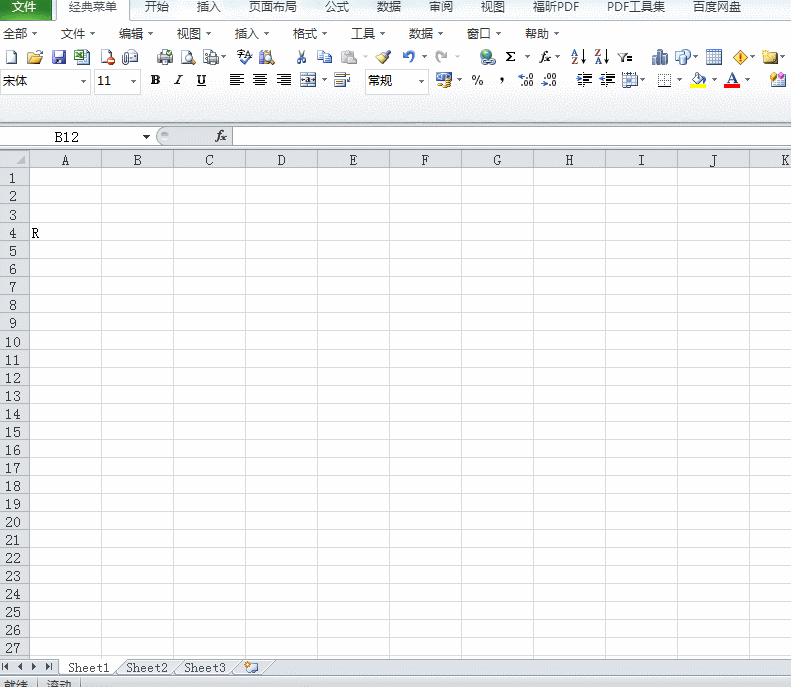
Task: Click the filter funnel icon
Action: 625,57
